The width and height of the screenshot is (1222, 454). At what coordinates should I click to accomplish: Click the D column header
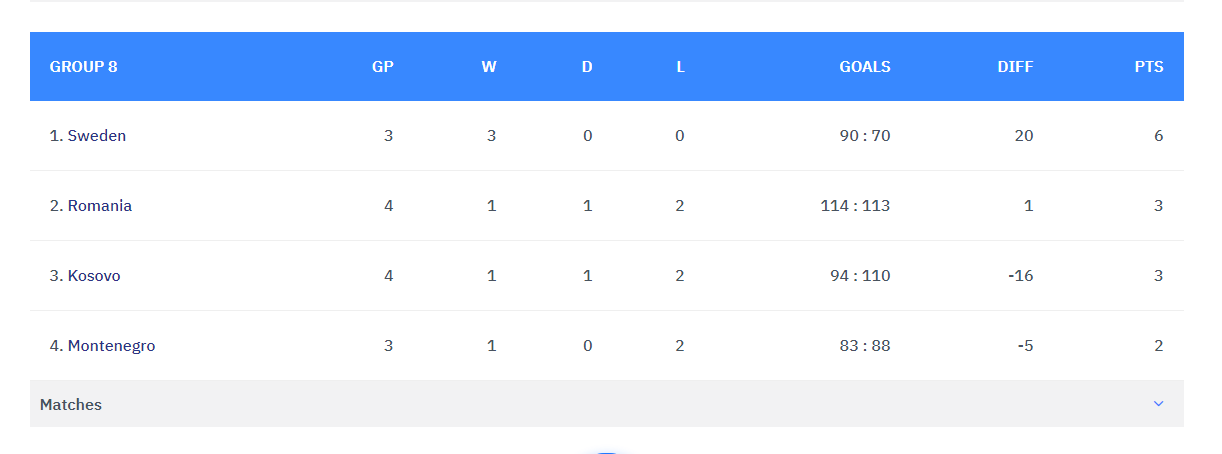pos(587,67)
